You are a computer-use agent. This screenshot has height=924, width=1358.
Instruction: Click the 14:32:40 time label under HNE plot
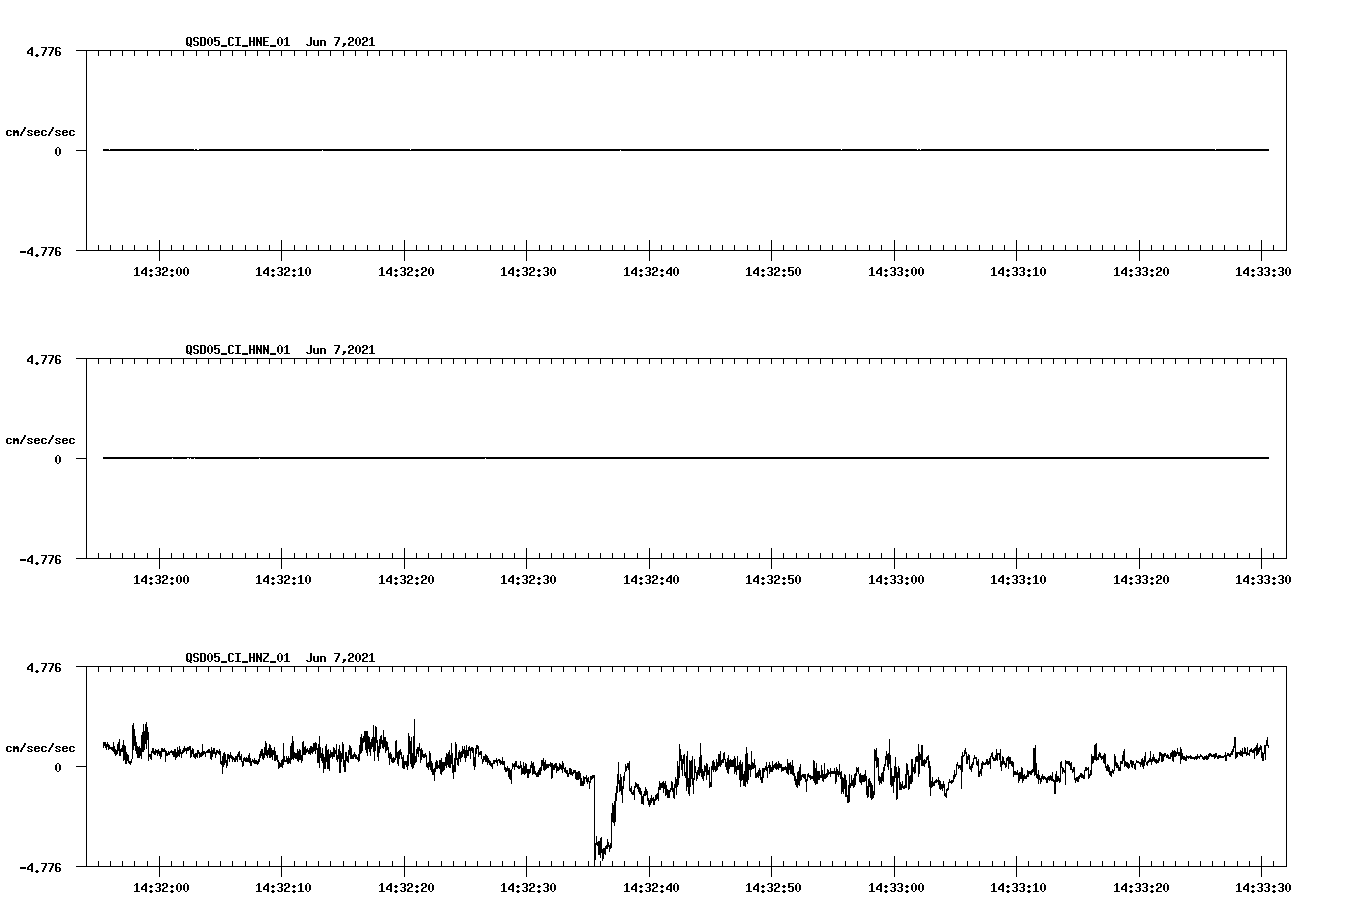pyautogui.click(x=651, y=271)
